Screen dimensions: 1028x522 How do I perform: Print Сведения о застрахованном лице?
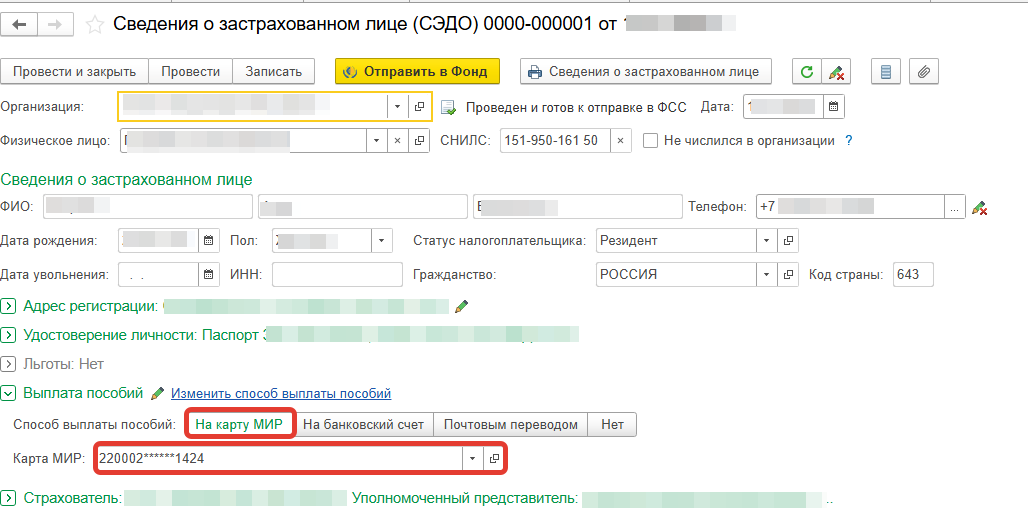[x=645, y=71]
